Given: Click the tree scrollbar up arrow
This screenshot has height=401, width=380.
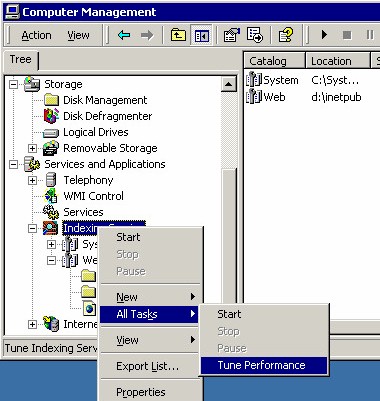Looking at the screenshot, I should [x=229, y=84].
